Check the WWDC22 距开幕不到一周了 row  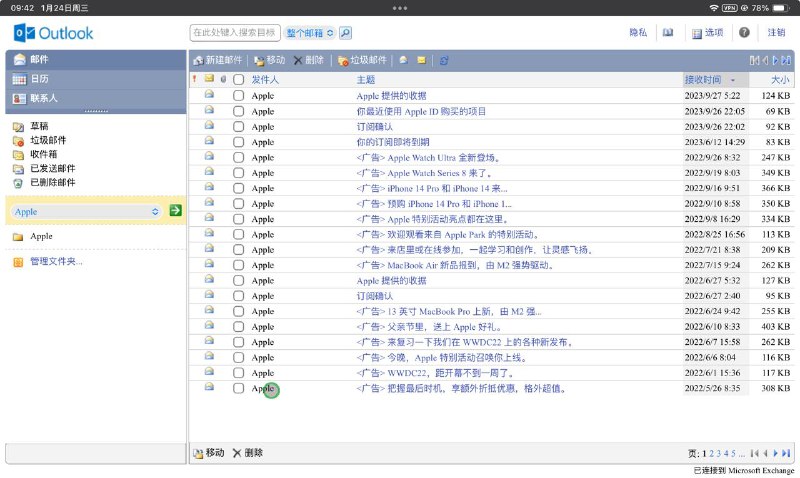coord(238,373)
